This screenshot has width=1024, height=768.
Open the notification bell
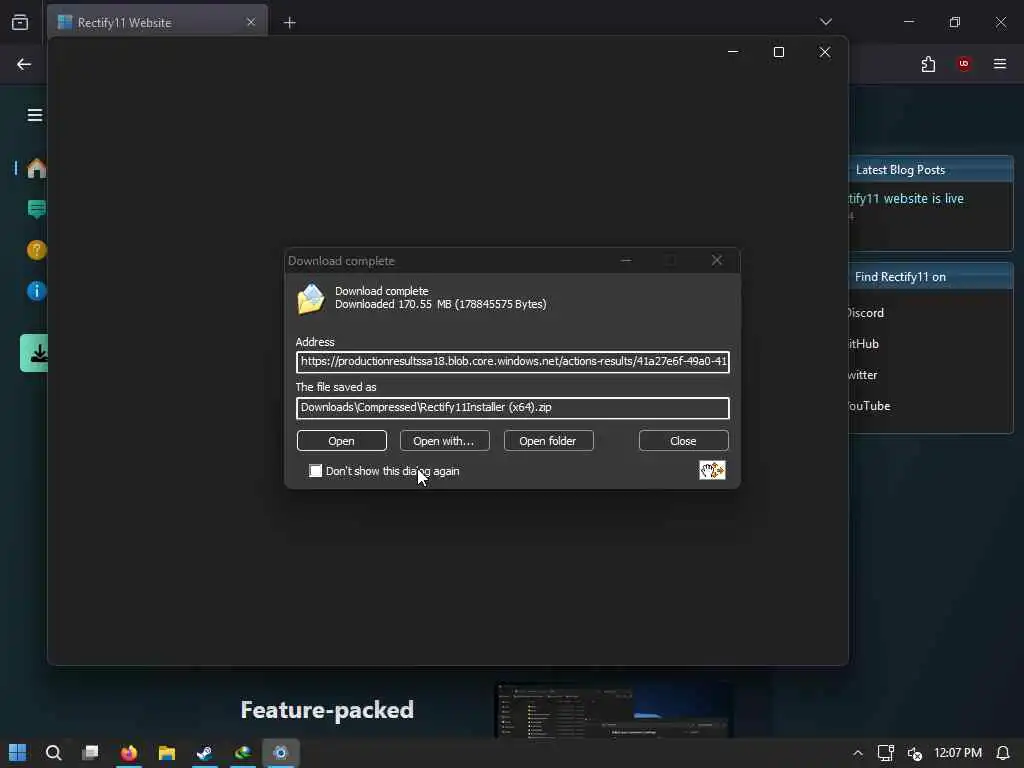coord(1003,753)
